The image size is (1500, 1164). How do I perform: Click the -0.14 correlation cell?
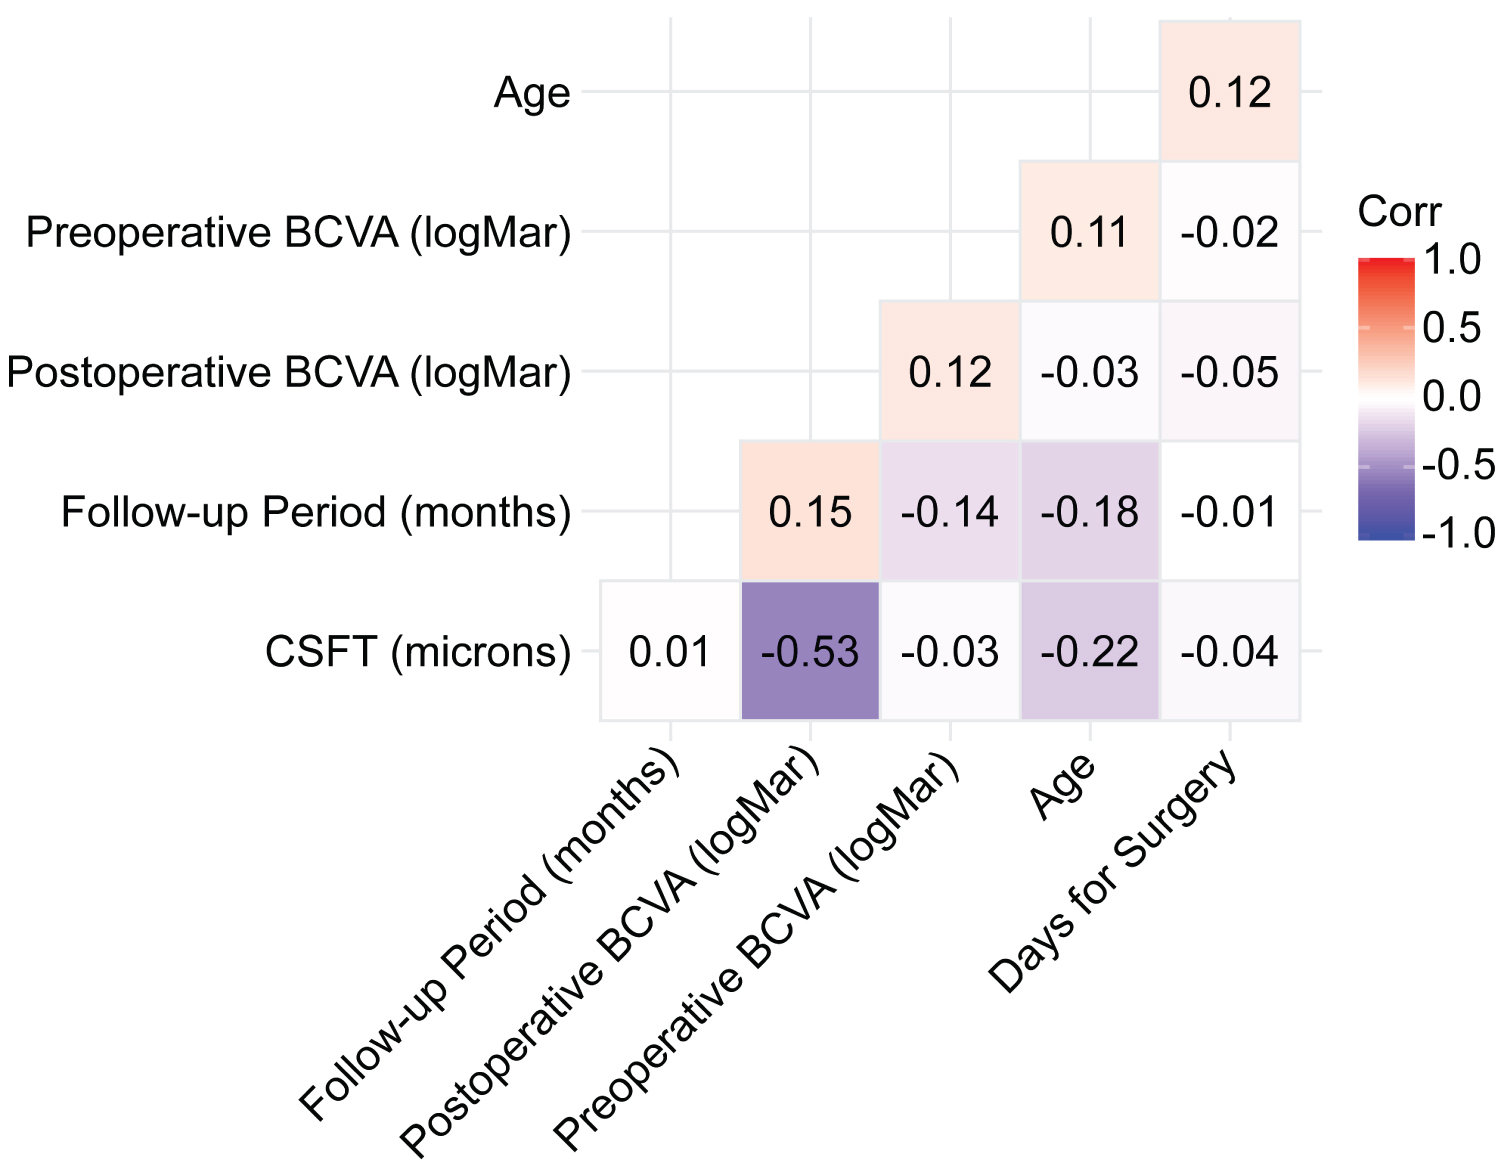pos(950,511)
